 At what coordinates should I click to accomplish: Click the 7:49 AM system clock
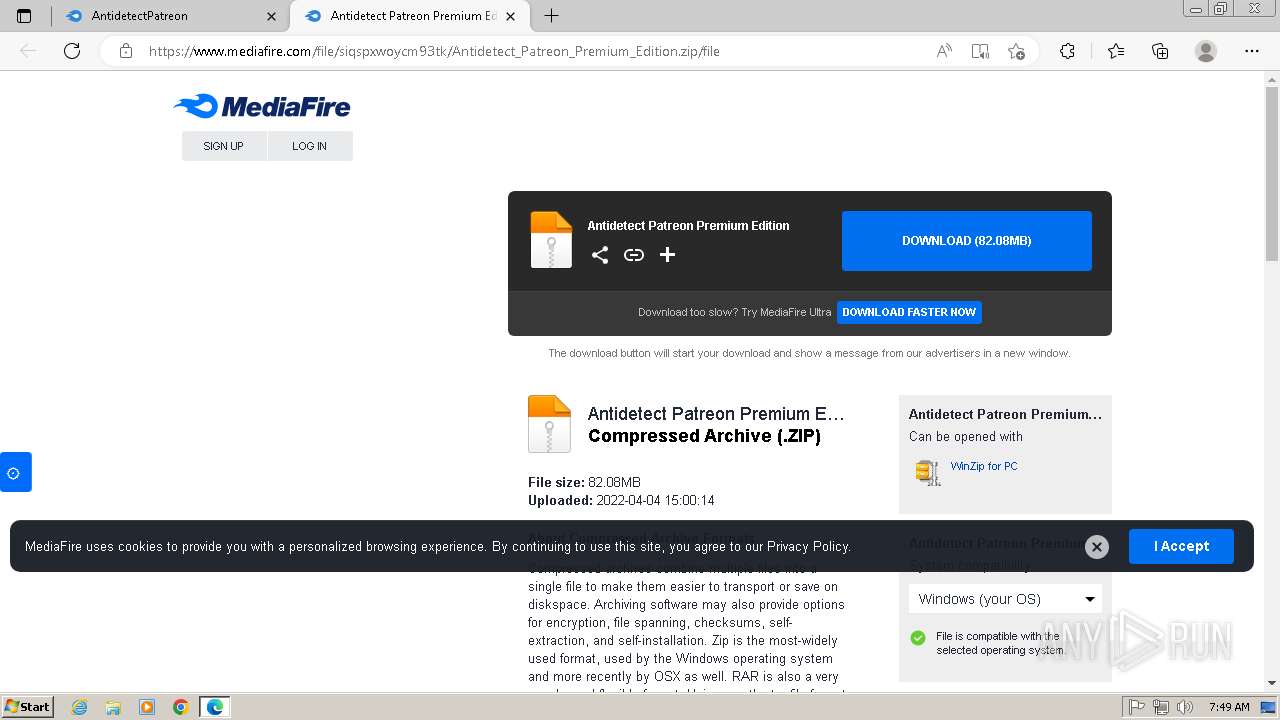tap(1229, 707)
